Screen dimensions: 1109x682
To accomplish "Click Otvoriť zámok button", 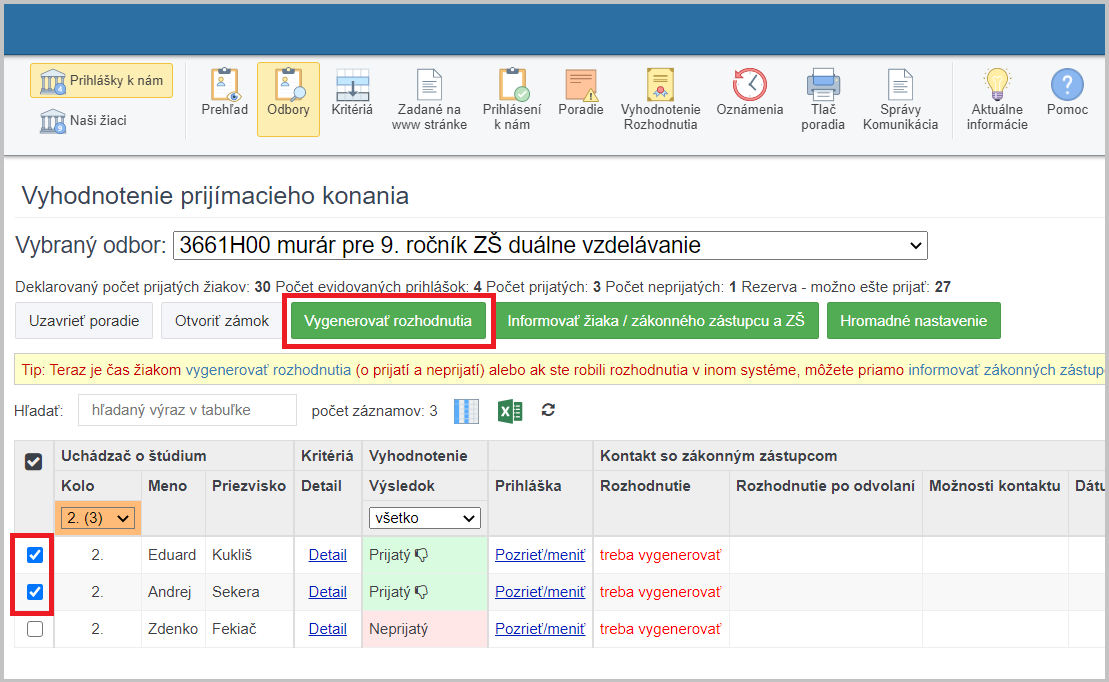I will (x=222, y=320).
